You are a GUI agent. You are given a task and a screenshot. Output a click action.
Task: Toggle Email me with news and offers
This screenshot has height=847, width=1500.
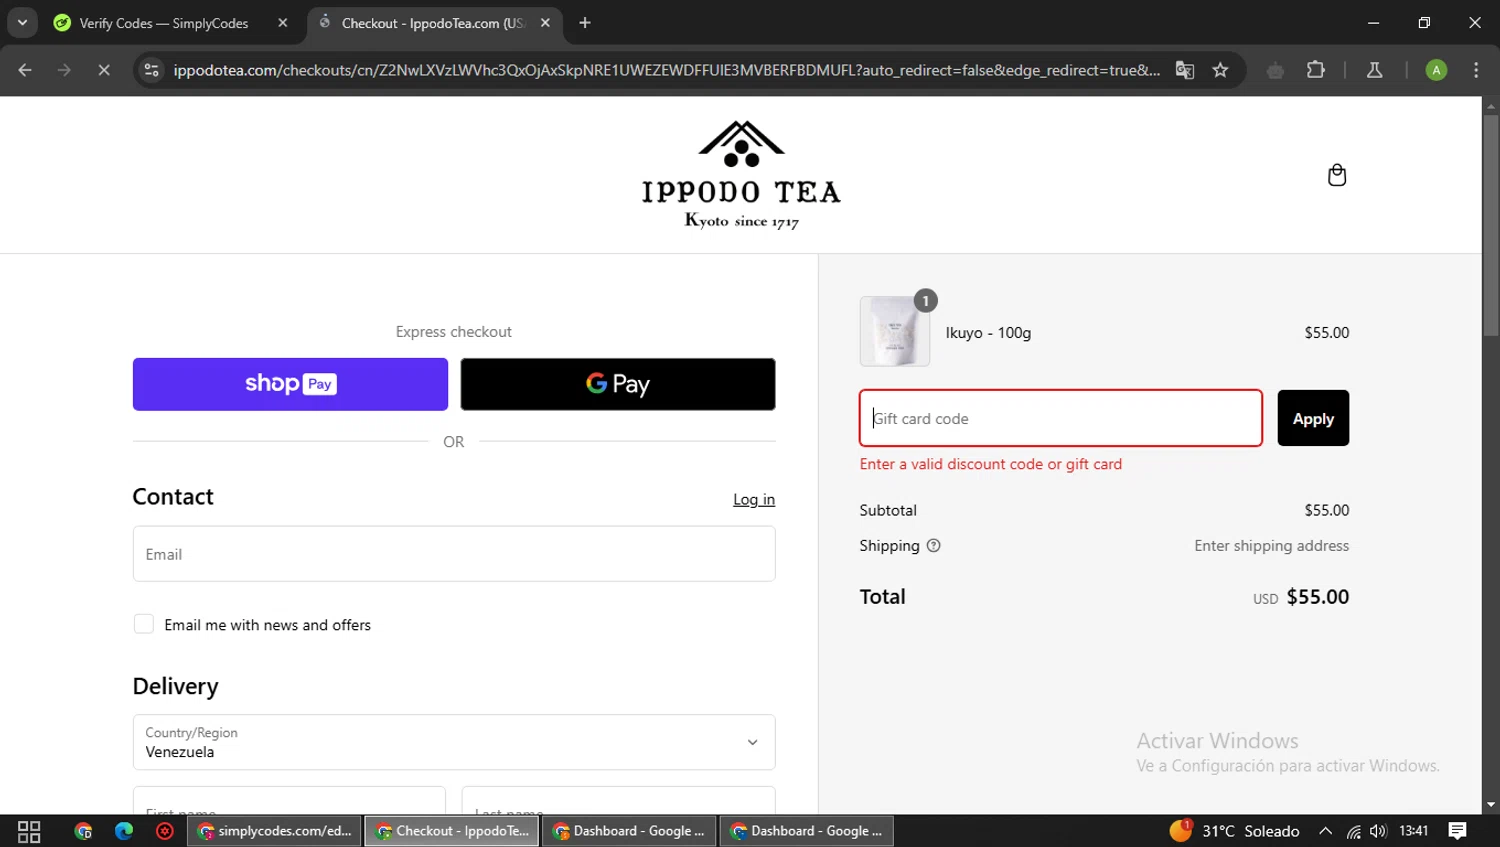[x=144, y=624]
